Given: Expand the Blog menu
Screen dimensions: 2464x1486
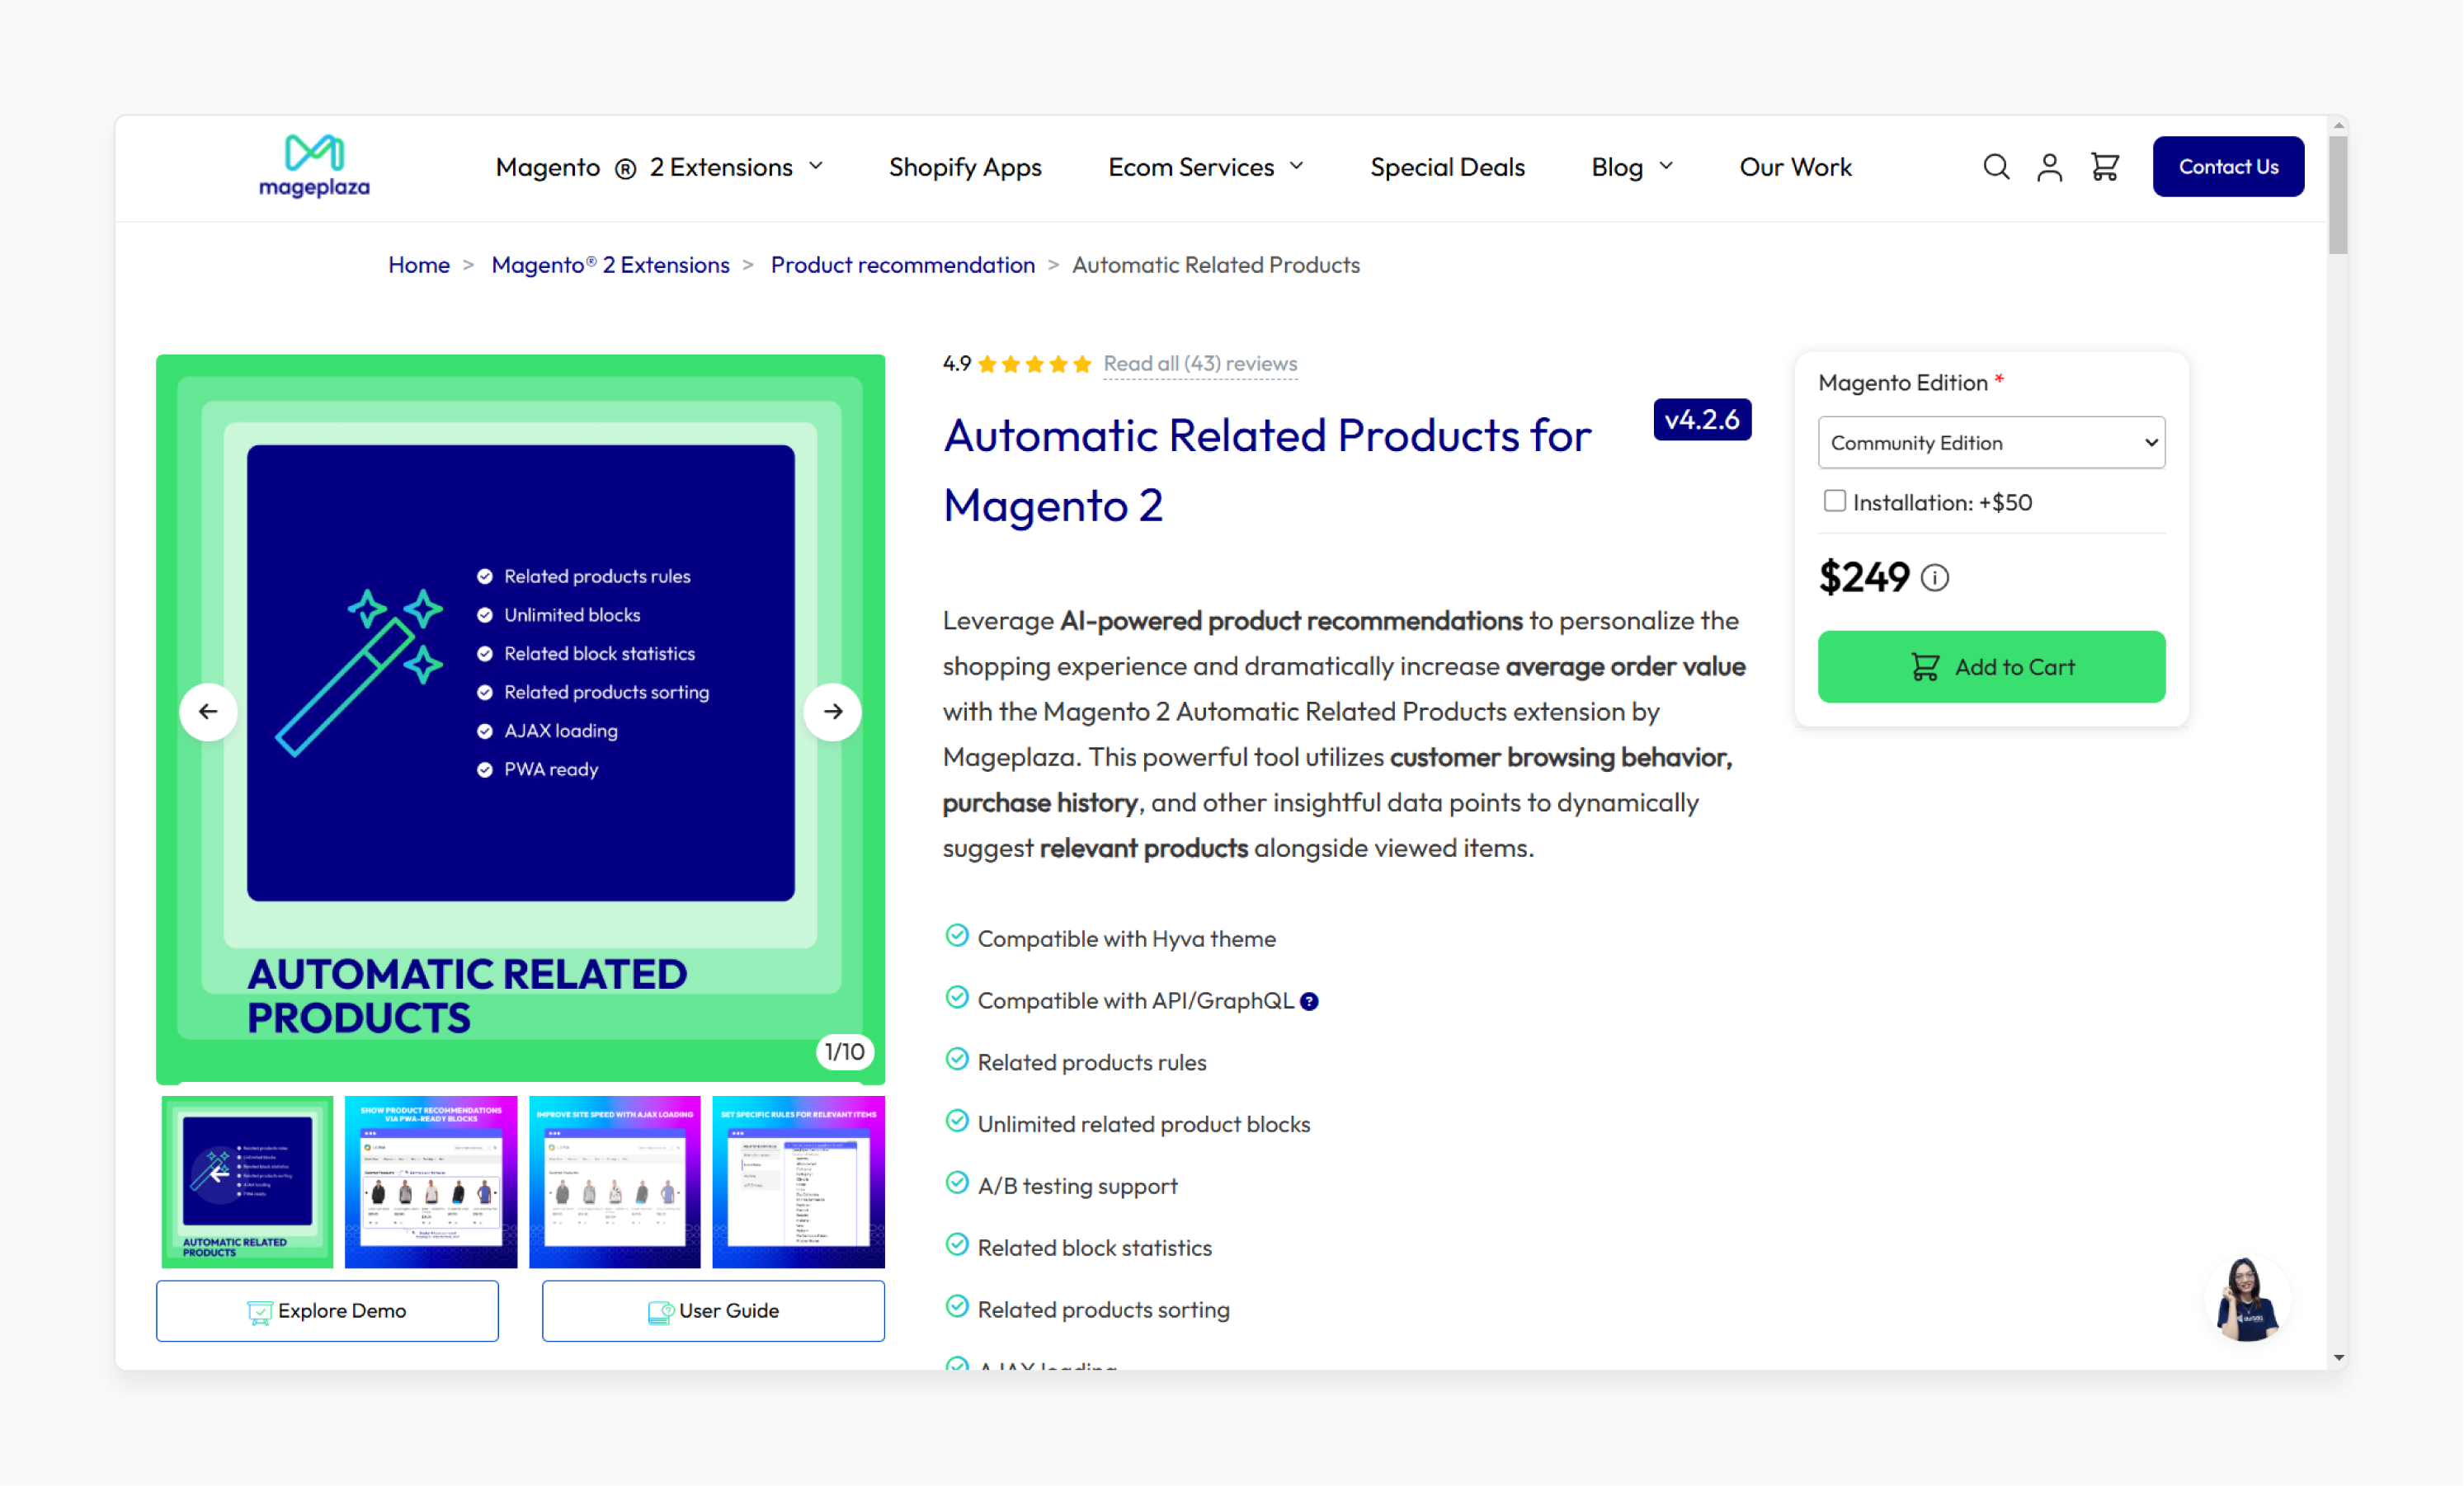Looking at the screenshot, I should (x=1632, y=167).
